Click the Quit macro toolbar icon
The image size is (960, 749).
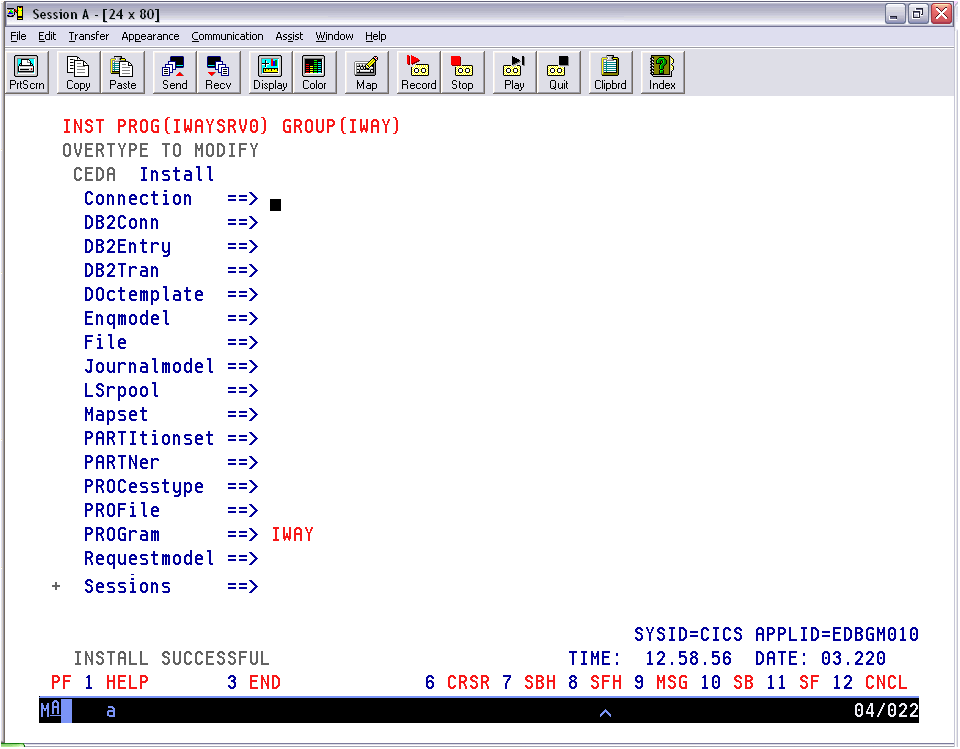[558, 72]
